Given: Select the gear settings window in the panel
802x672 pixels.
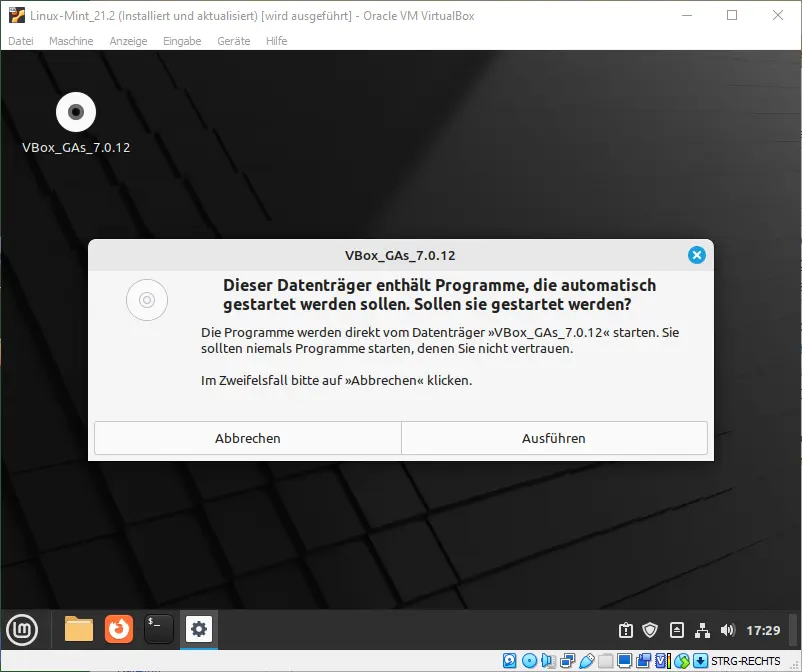Looking at the screenshot, I should pos(198,629).
